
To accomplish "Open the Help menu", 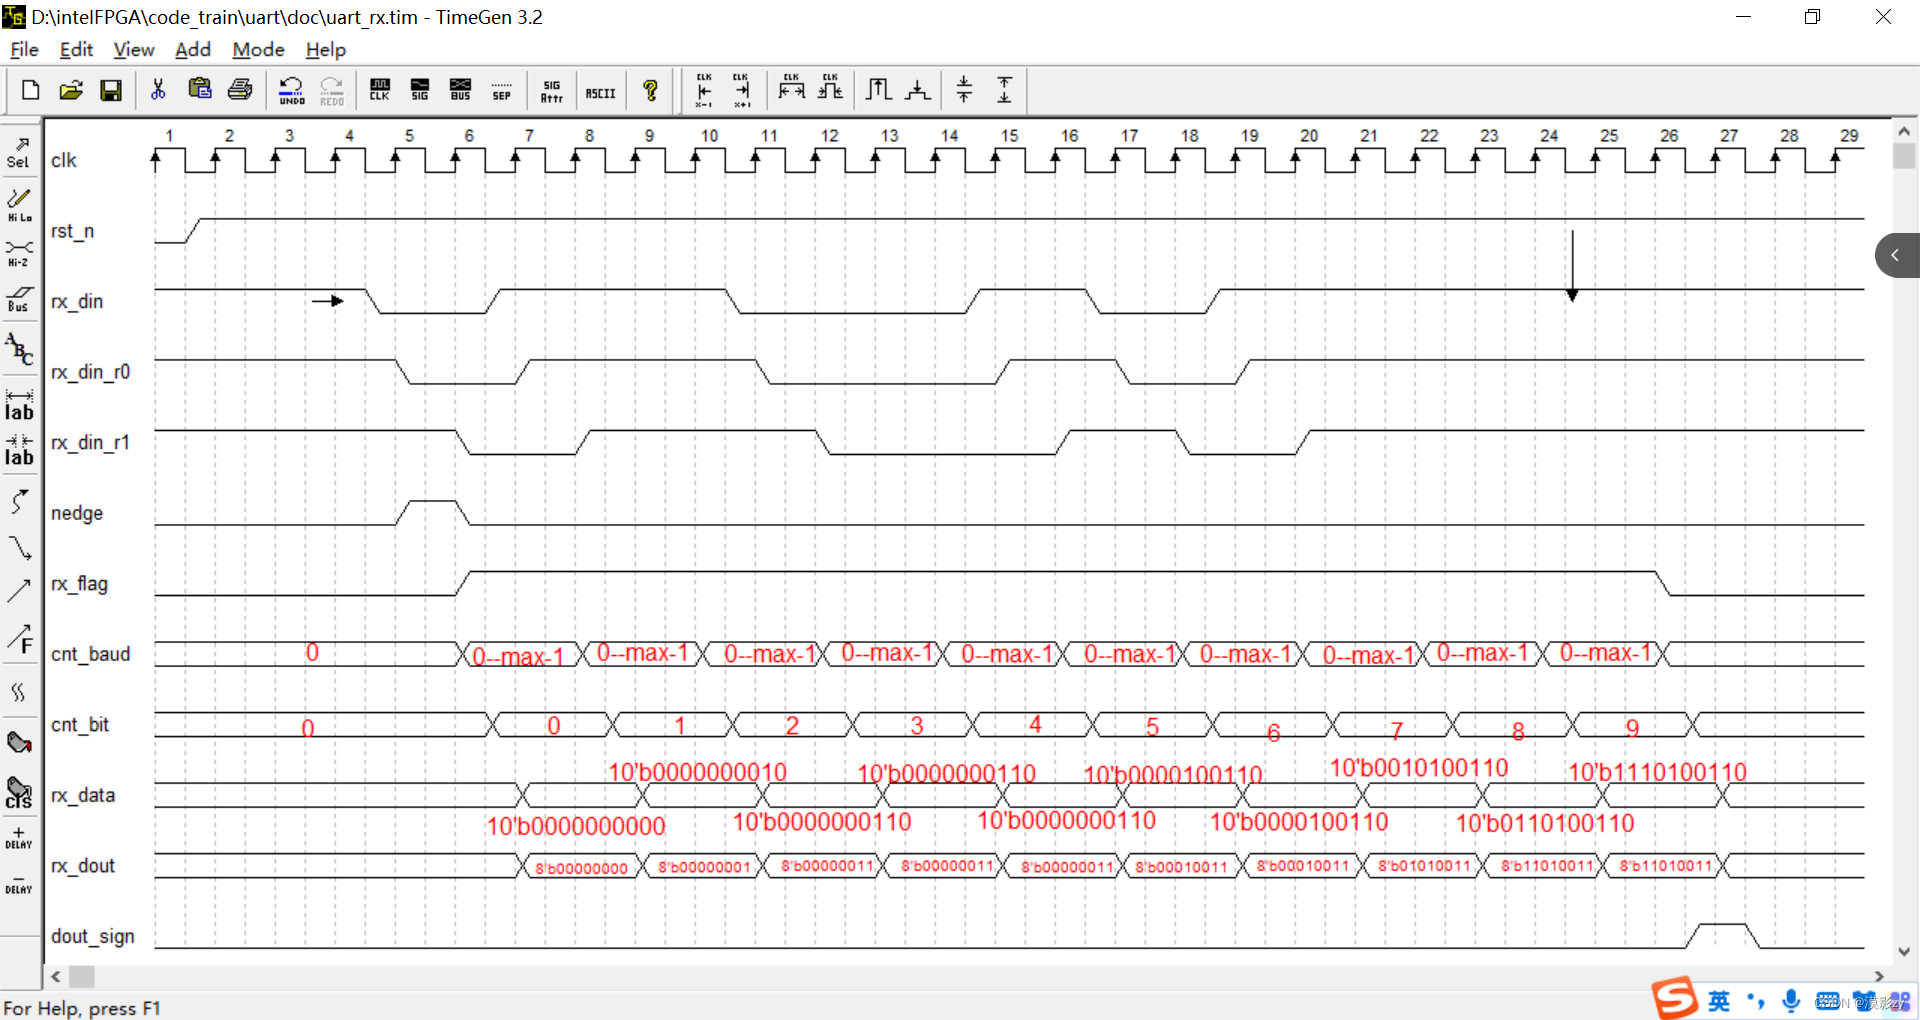I will coord(326,49).
